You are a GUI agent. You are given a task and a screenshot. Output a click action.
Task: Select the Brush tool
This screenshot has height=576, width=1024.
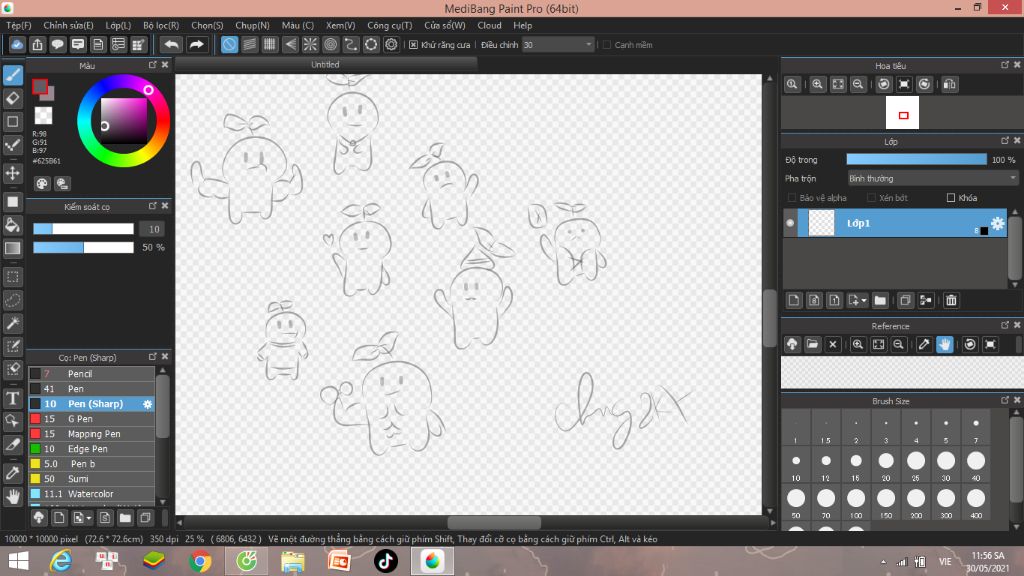tap(13, 75)
